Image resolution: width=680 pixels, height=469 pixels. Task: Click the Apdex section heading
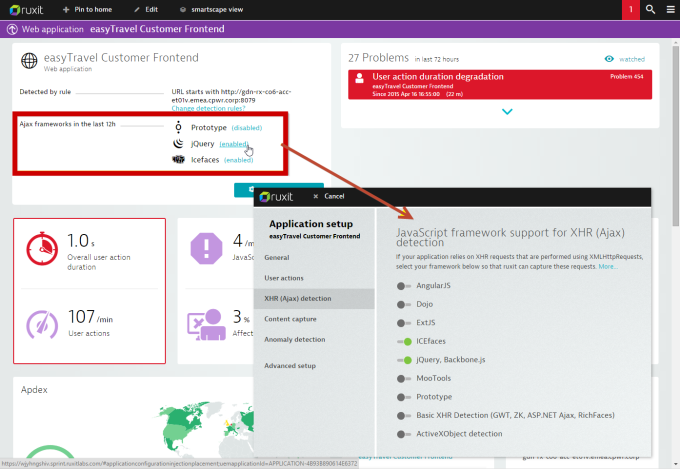pyautogui.click(x=34, y=390)
